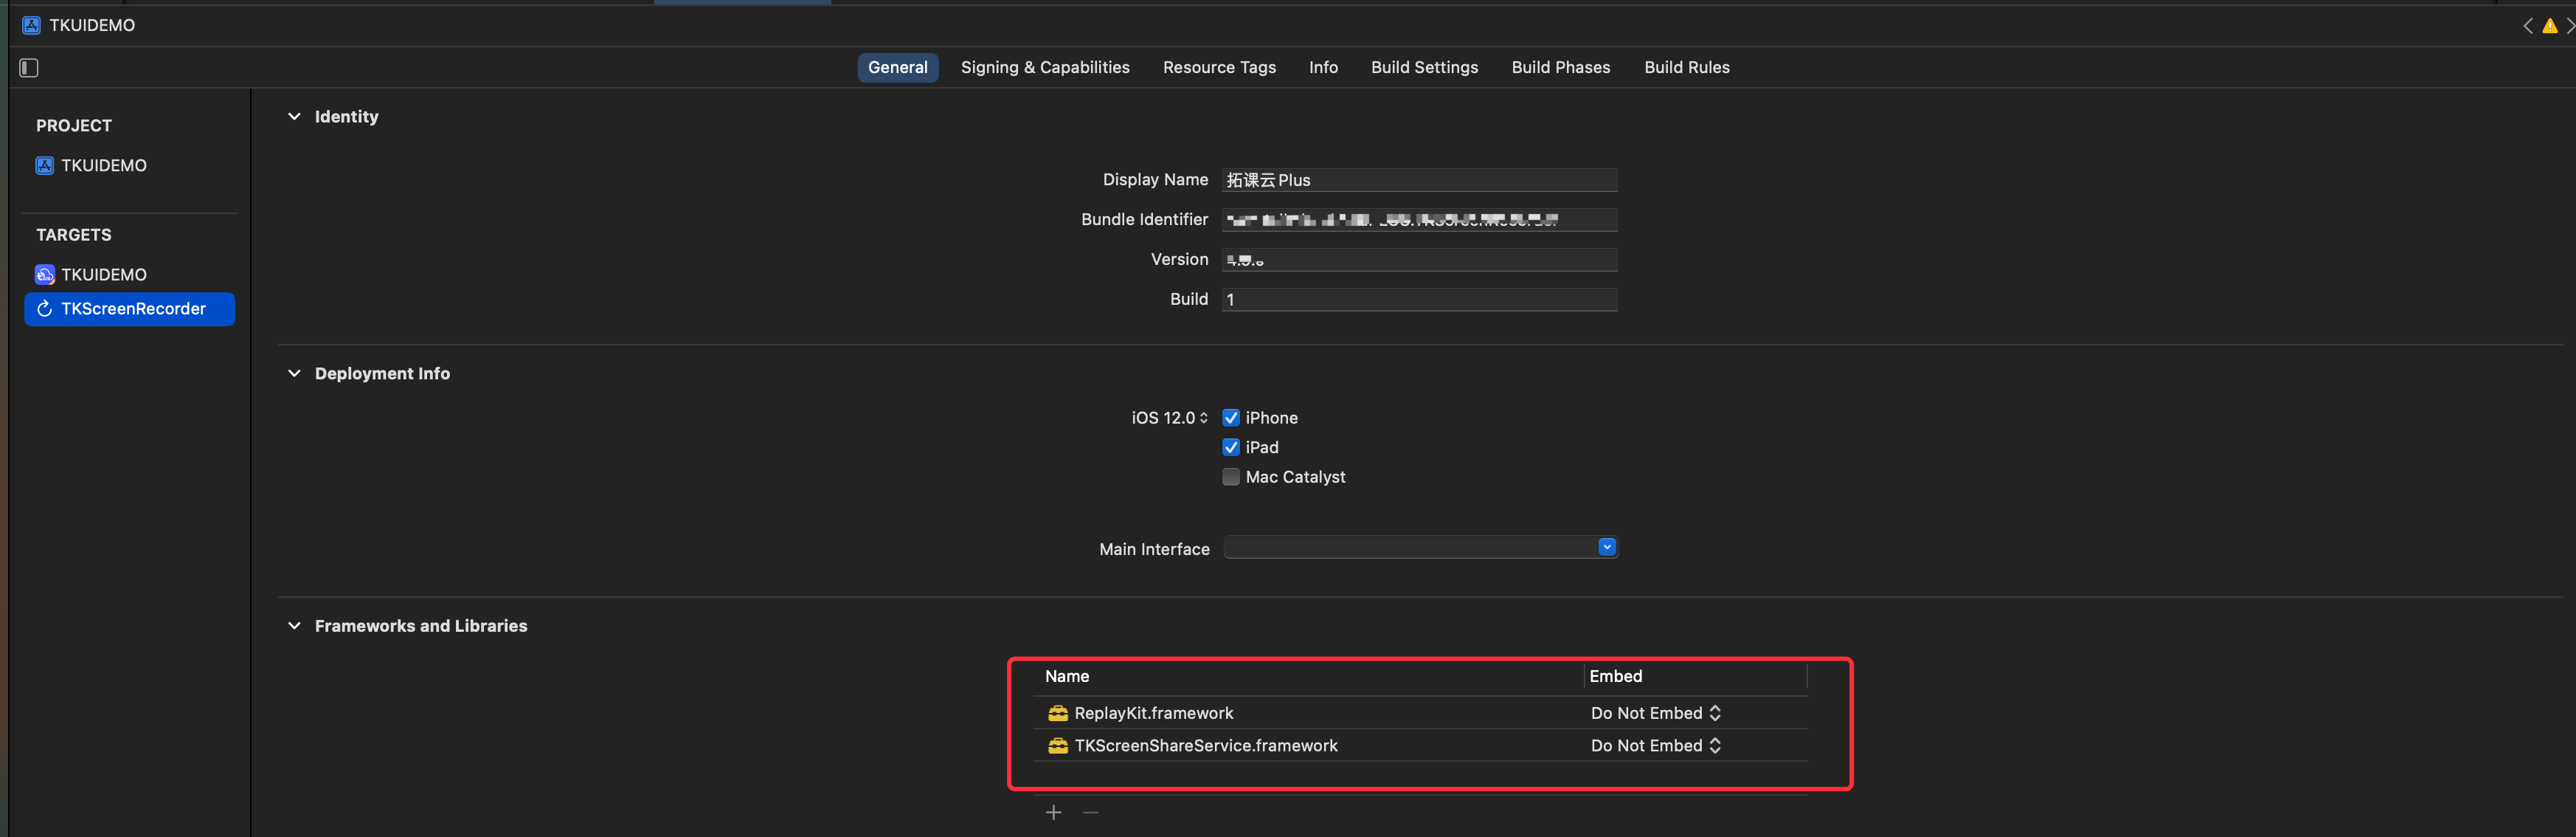The width and height of the screenshot is (2576, 837).
Task: Enable the Mac Catalyst checkbox
Action: (1231, 477)
